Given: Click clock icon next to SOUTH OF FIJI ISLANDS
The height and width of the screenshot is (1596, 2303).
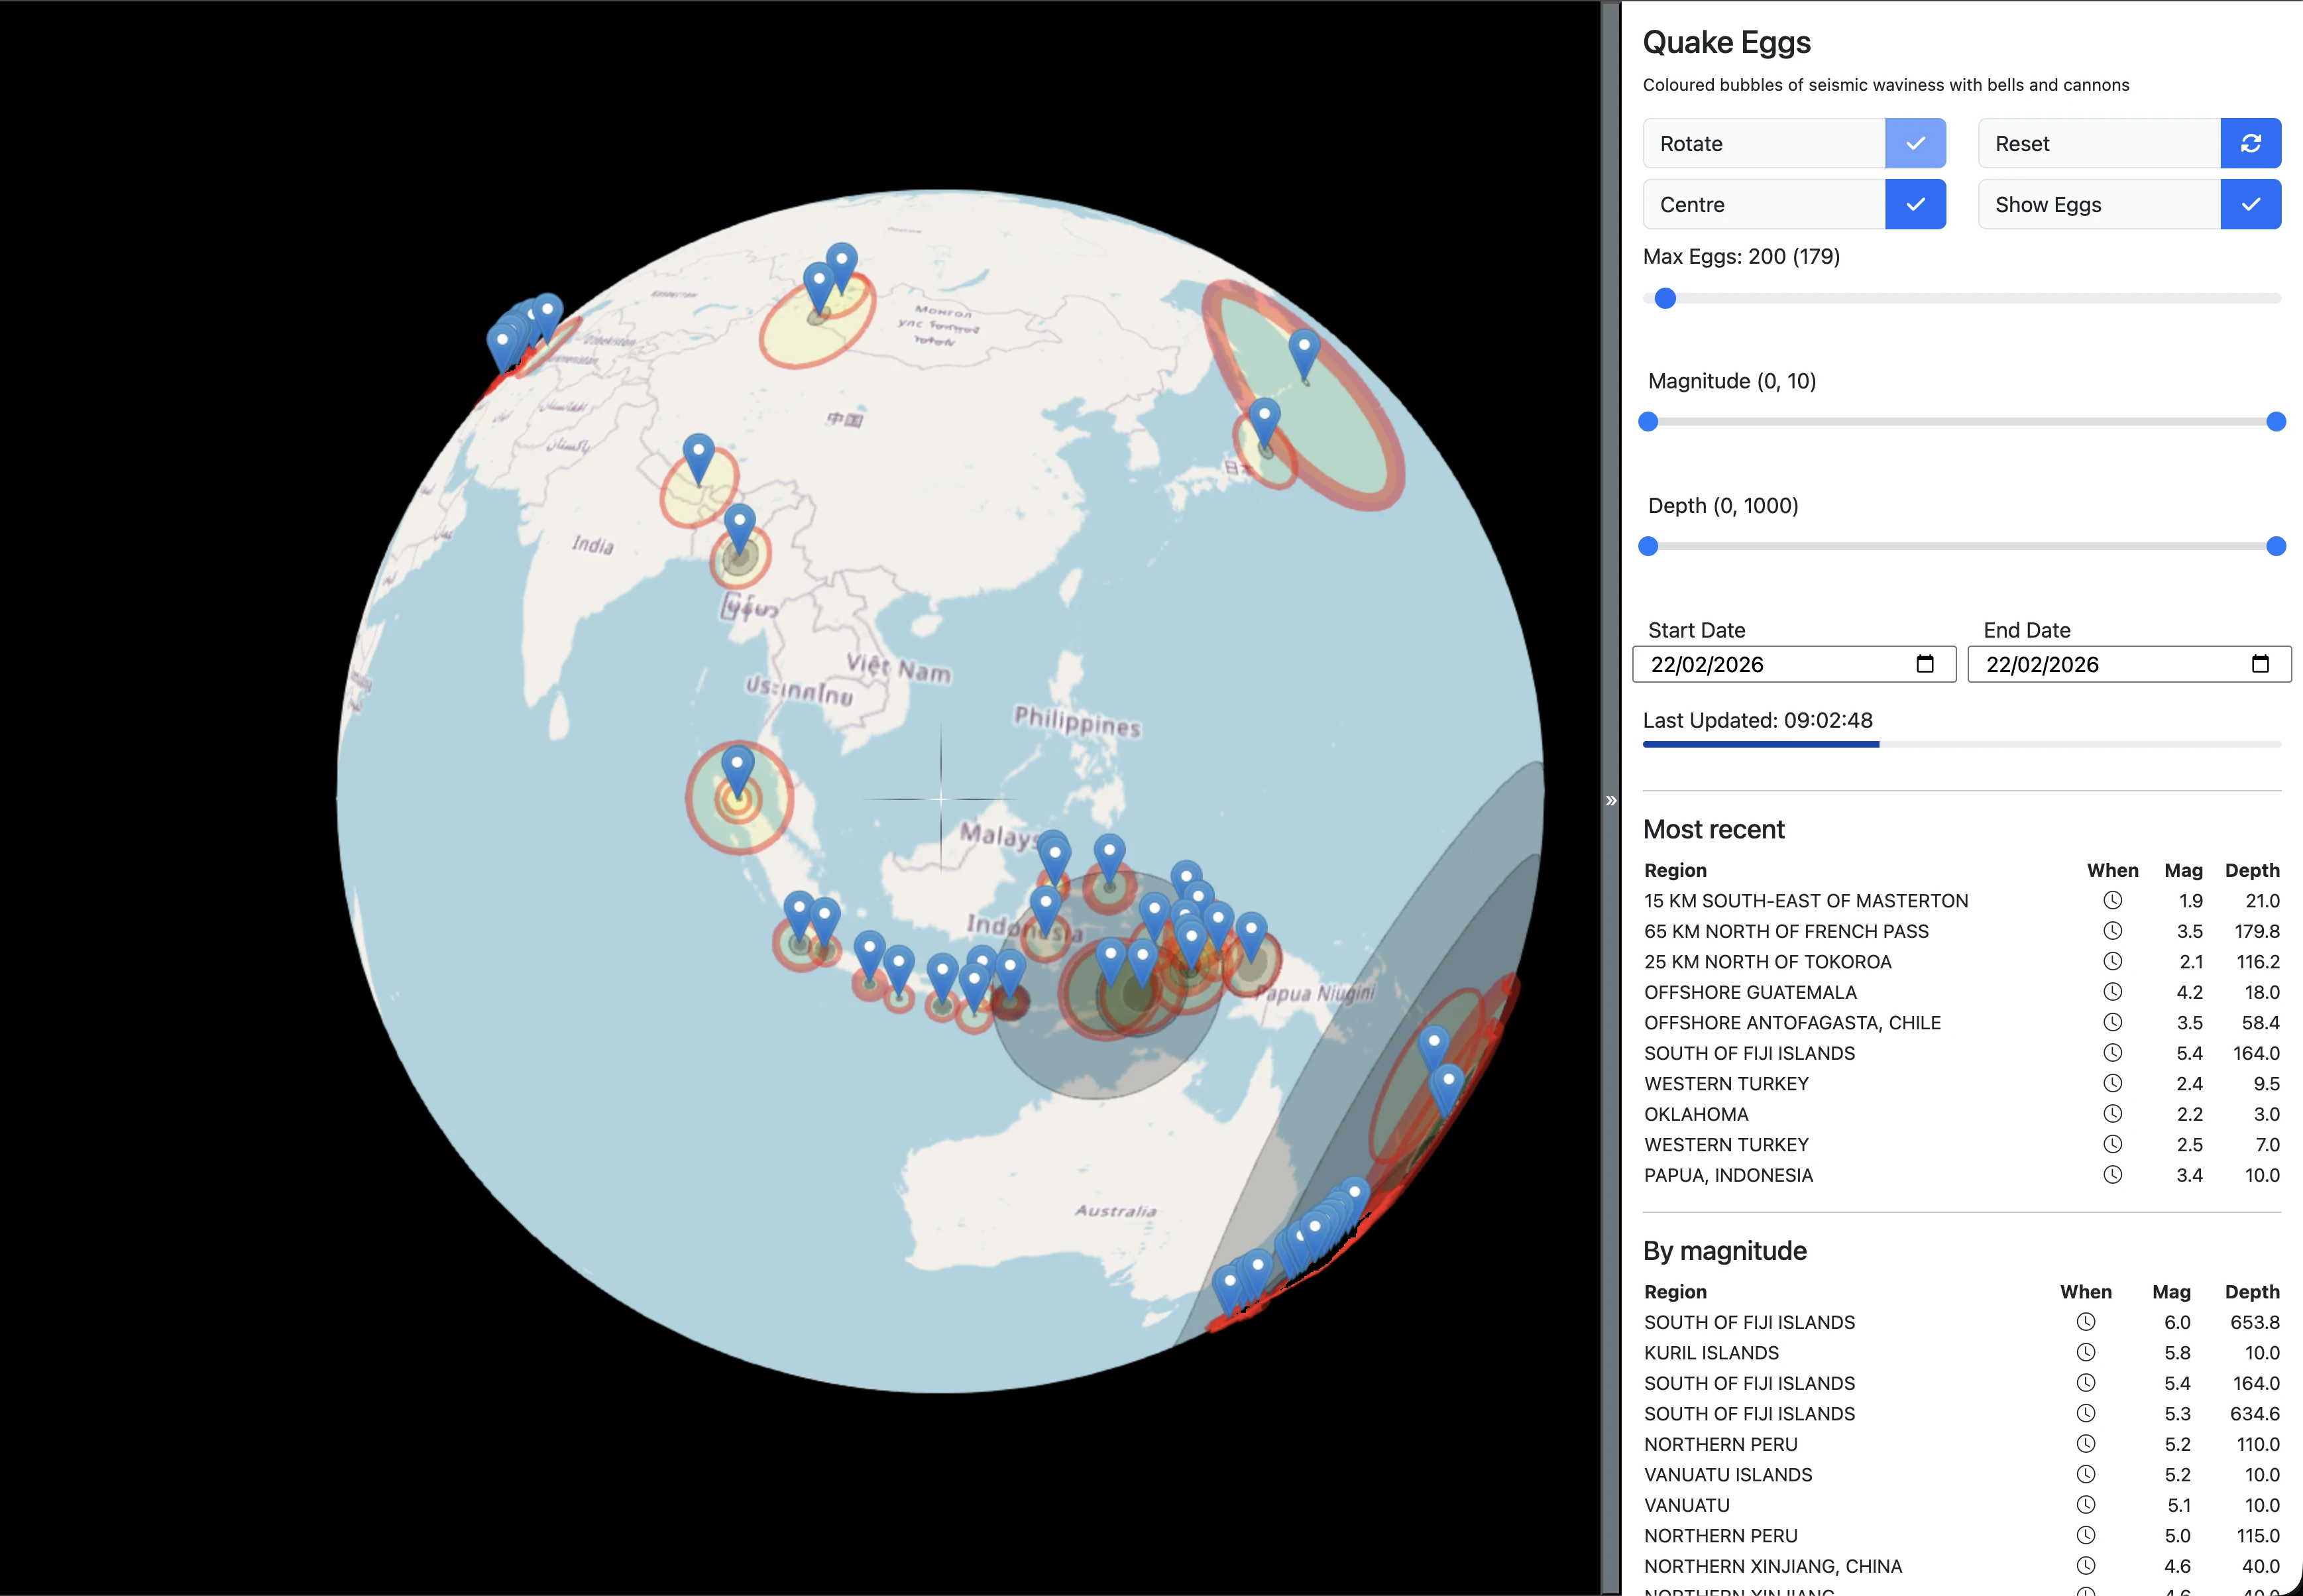Looking at the screenshot, I should point(2113,1052).
